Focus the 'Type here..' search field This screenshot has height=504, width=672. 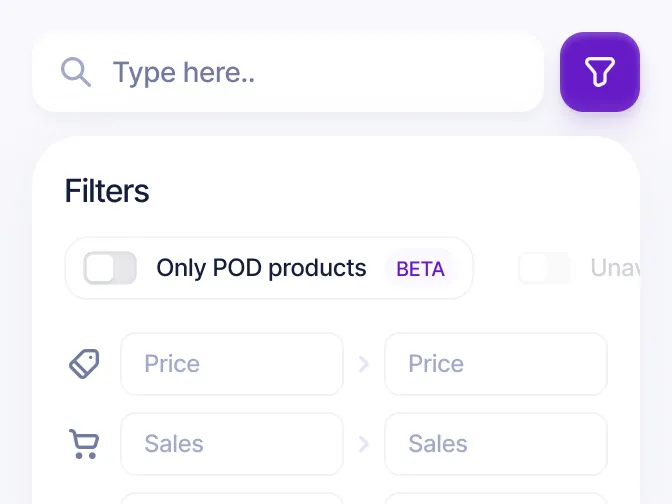coord(288,72)
